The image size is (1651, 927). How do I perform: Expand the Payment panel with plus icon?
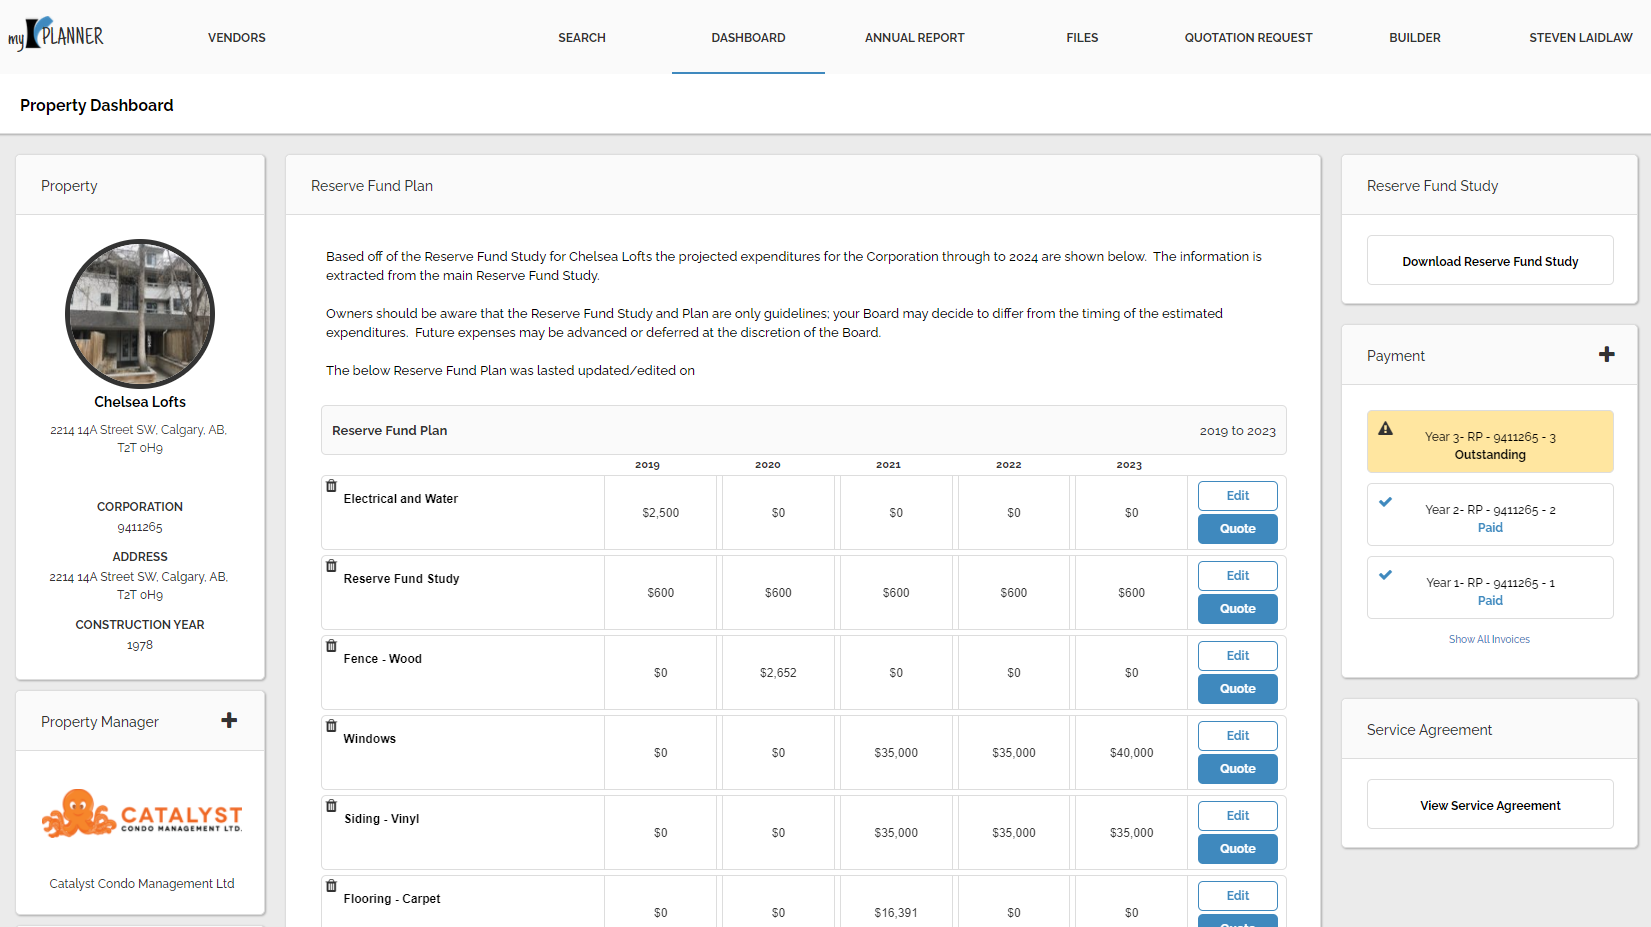(x=1606, y=355)
